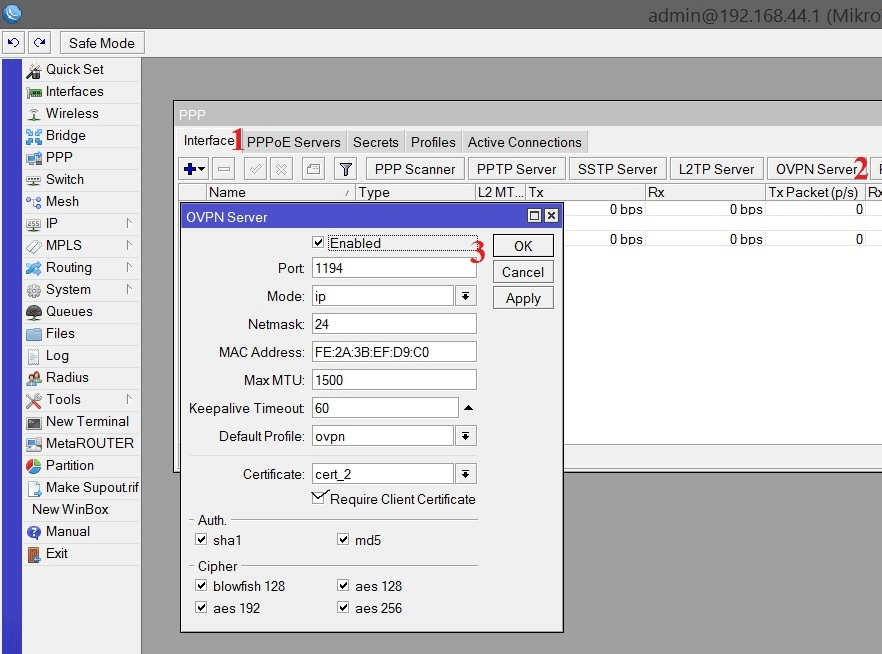Click the filter funnel icon
The height and width of the screenshot is (654, 882).
coord(346,169)
